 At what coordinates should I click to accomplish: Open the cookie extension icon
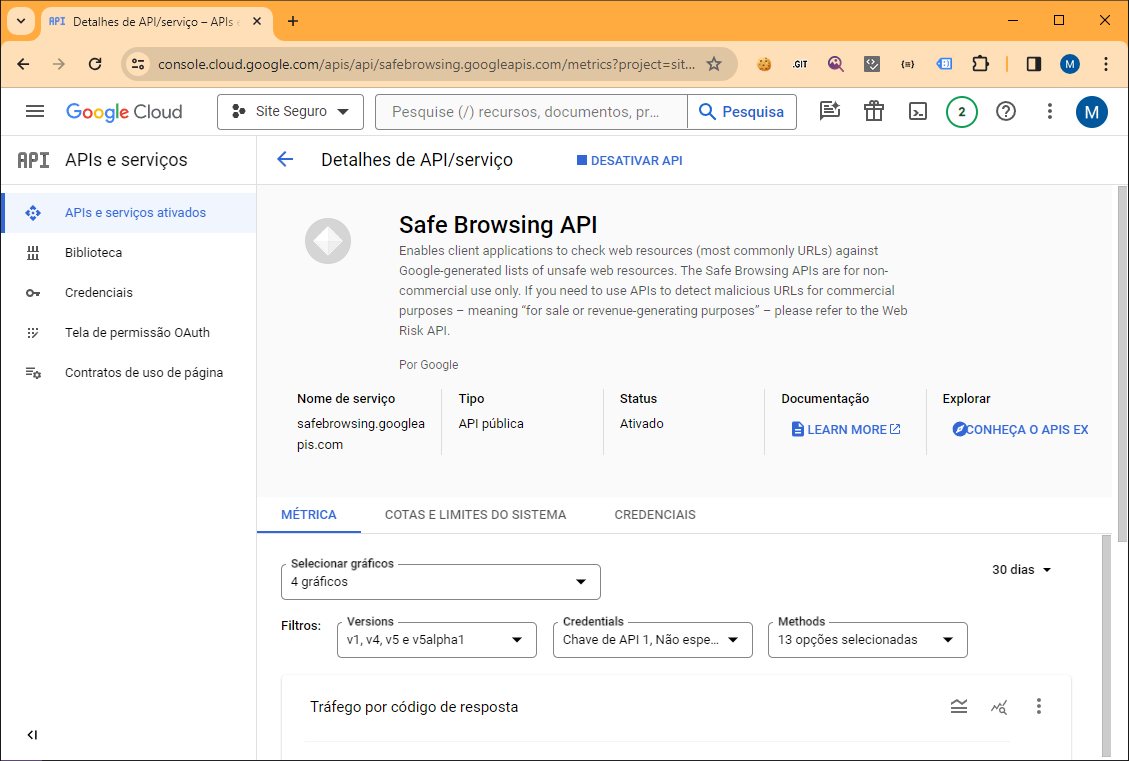(764, 64)
